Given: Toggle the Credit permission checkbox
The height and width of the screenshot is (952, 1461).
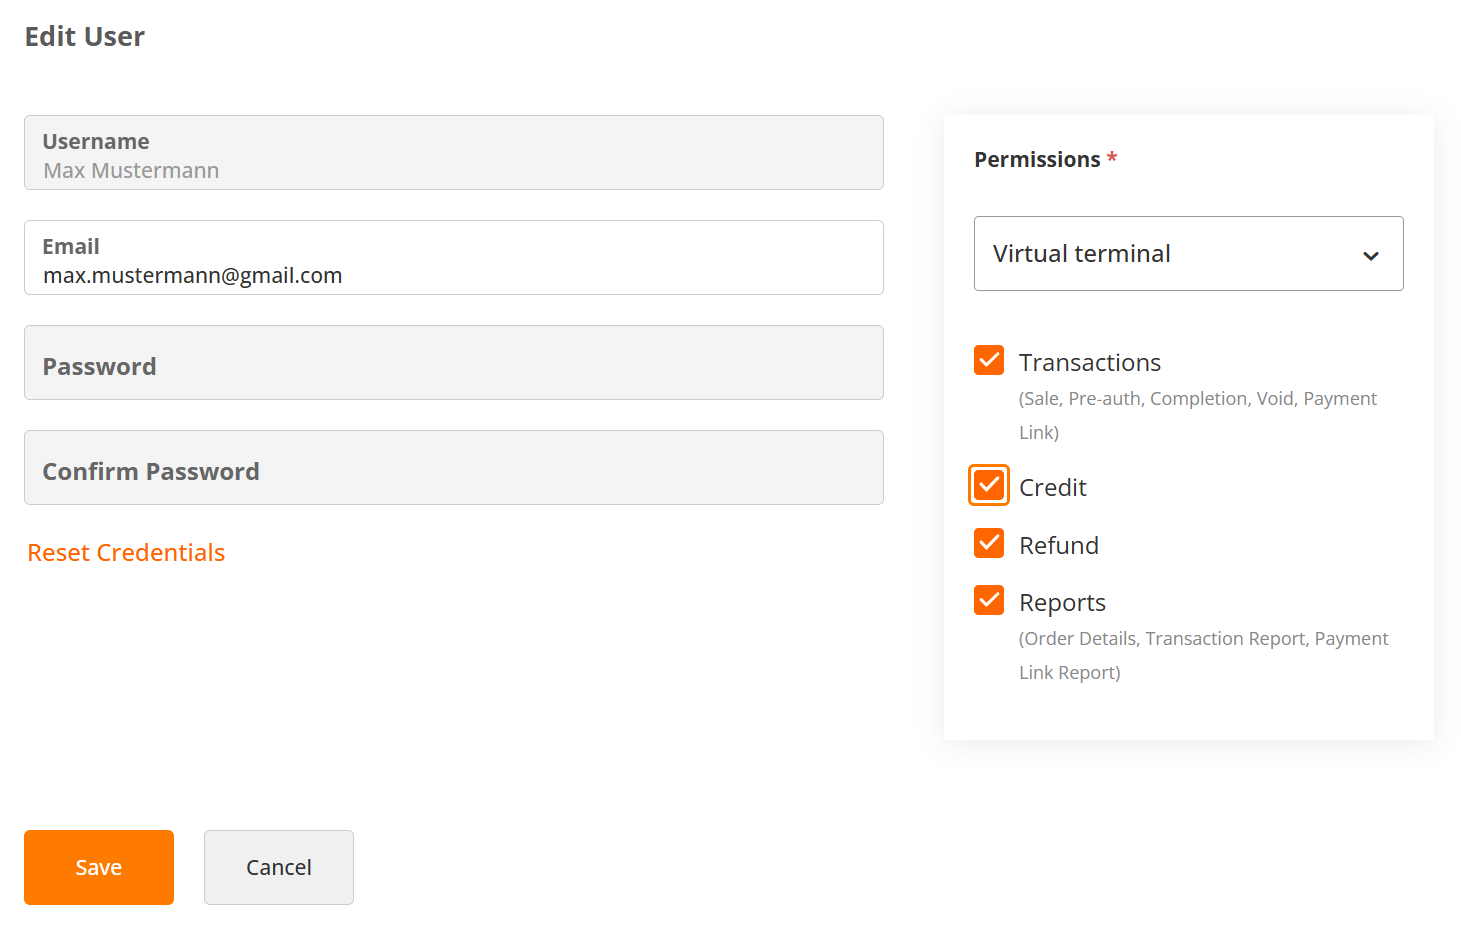Looking at the screenshot, I should point(988,485).
